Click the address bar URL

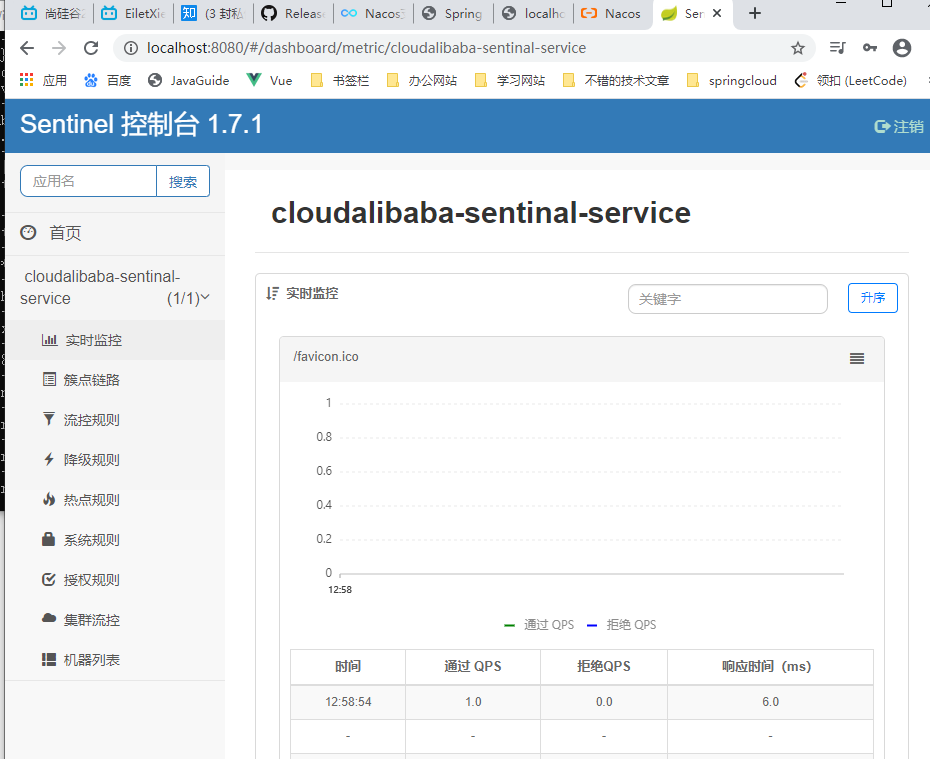(x=367, y=48)
